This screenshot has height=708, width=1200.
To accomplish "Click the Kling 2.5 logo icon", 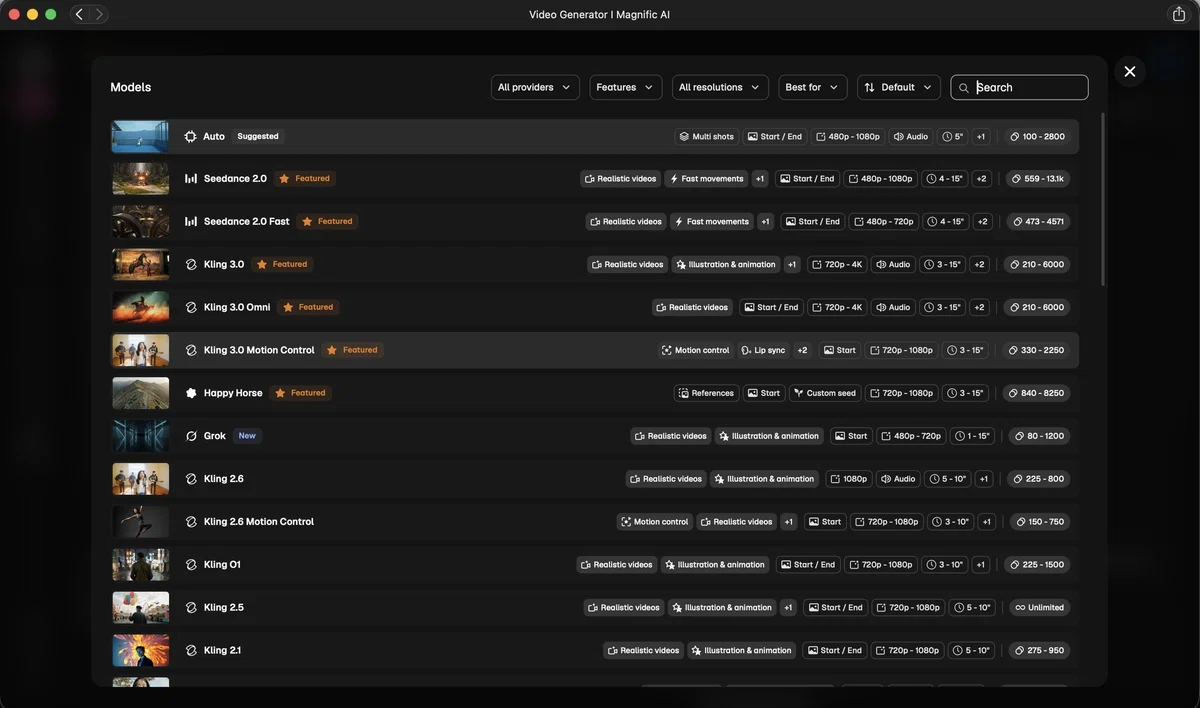I will click(191, 608).
